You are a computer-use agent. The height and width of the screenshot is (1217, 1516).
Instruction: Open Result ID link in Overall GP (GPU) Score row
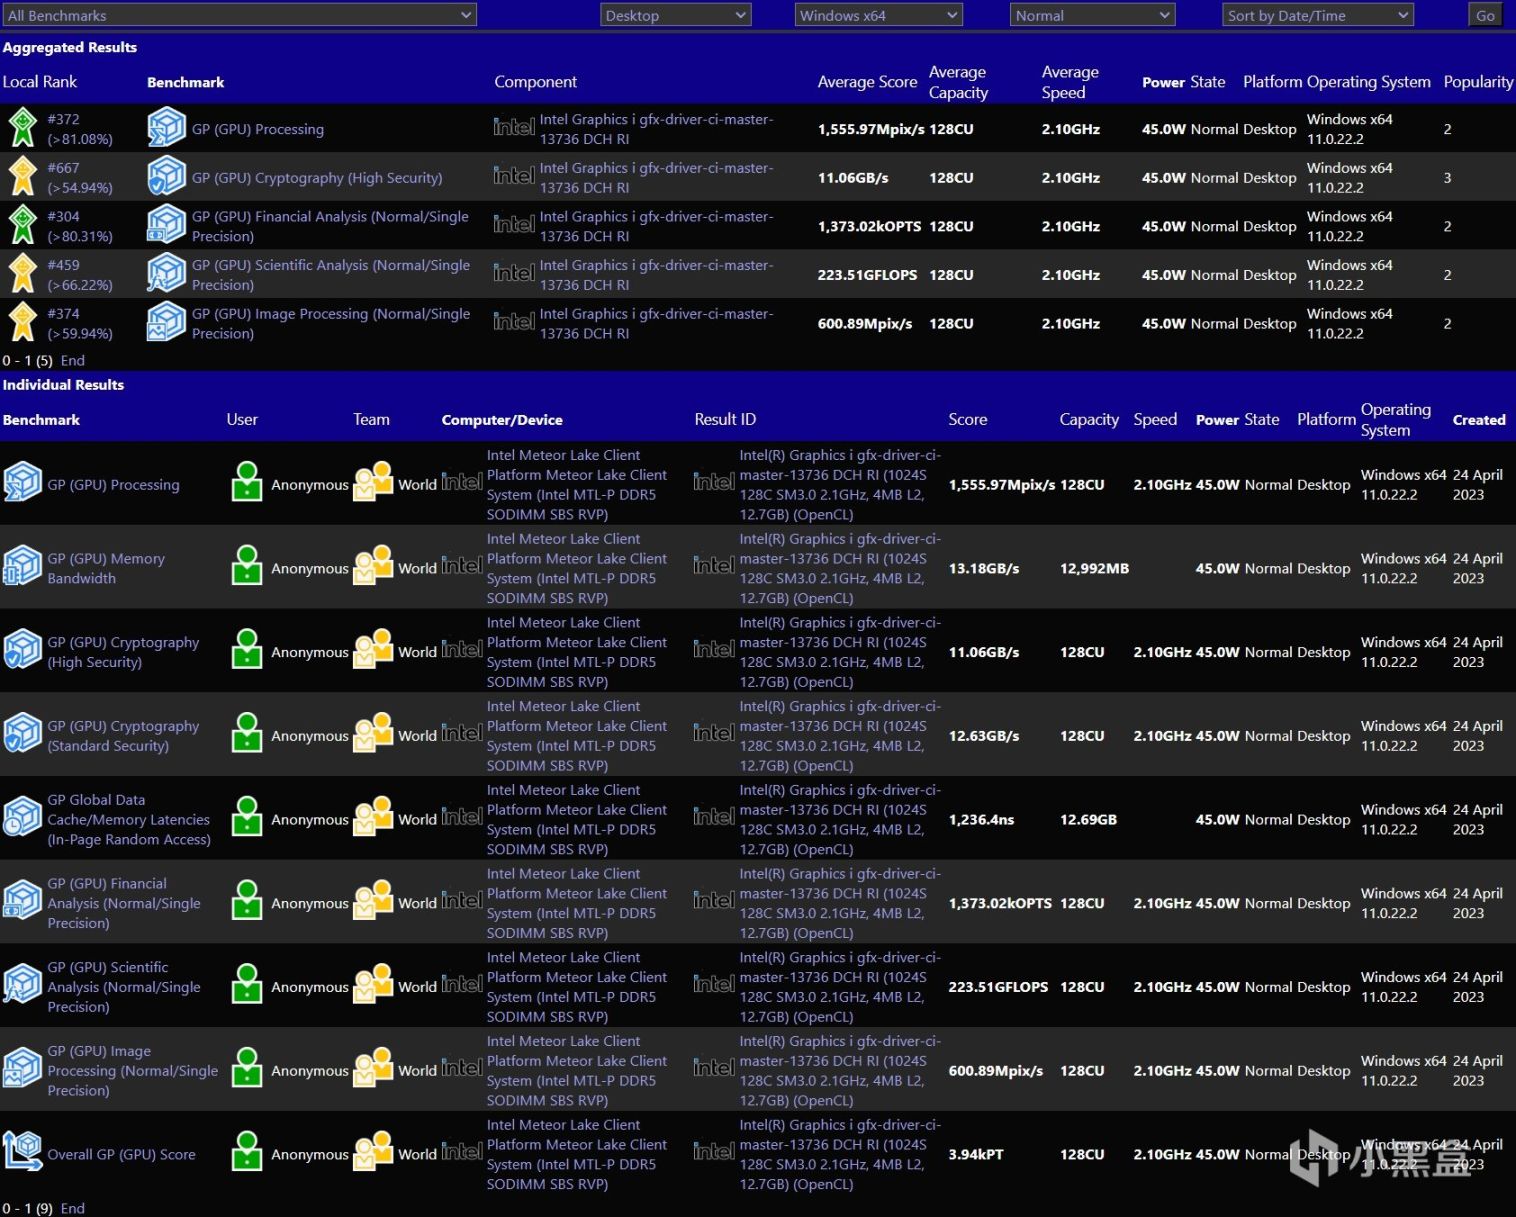[x=840, y=1154]
